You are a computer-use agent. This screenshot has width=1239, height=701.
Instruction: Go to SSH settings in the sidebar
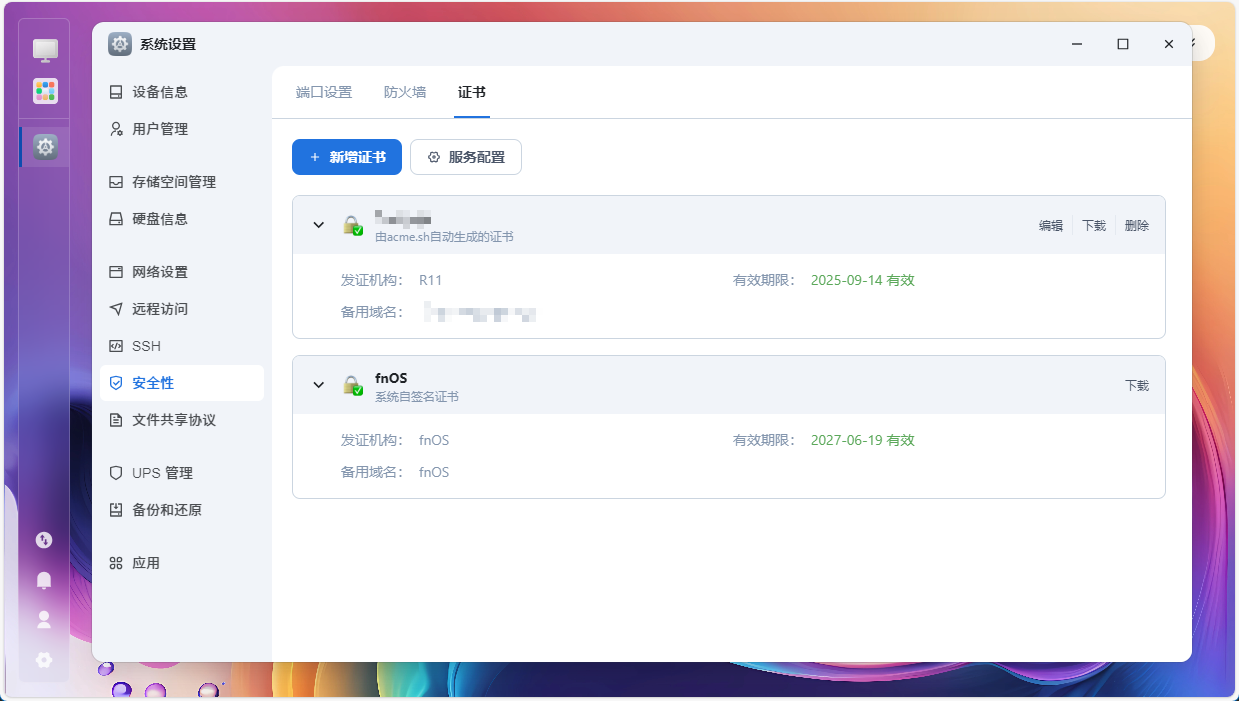(146, 346)
